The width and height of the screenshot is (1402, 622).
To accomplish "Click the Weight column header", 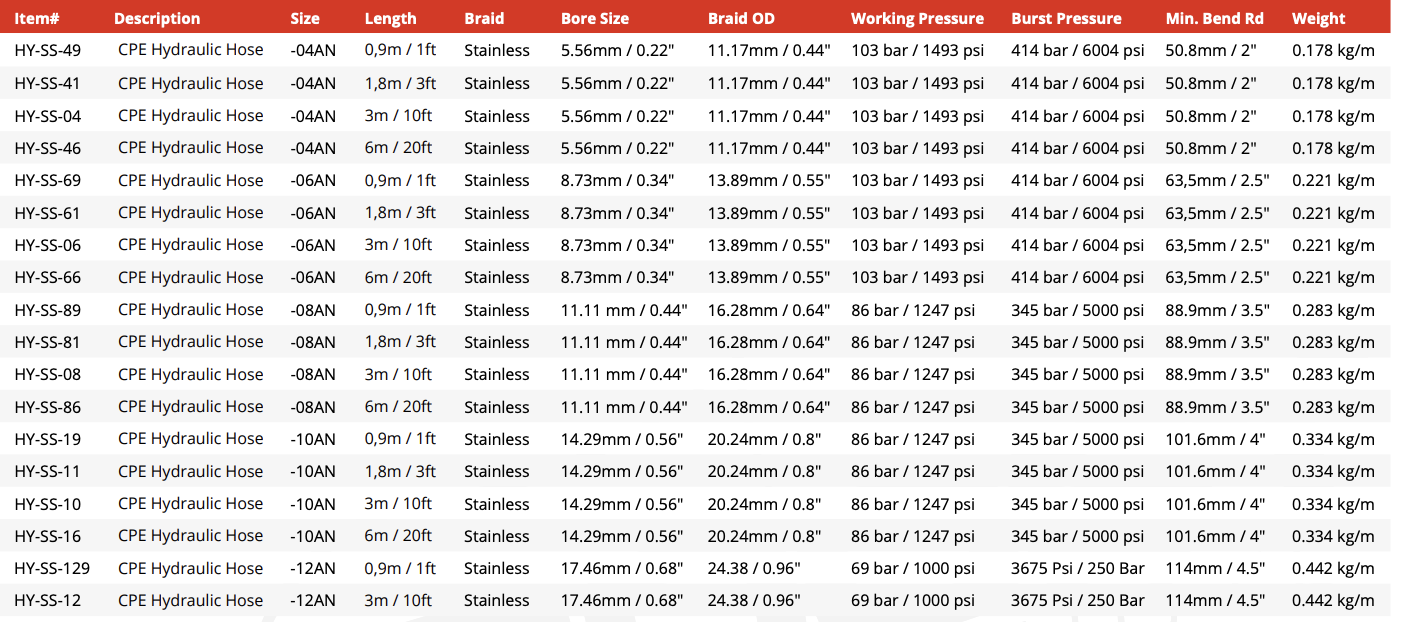I will click(1318, 18).
